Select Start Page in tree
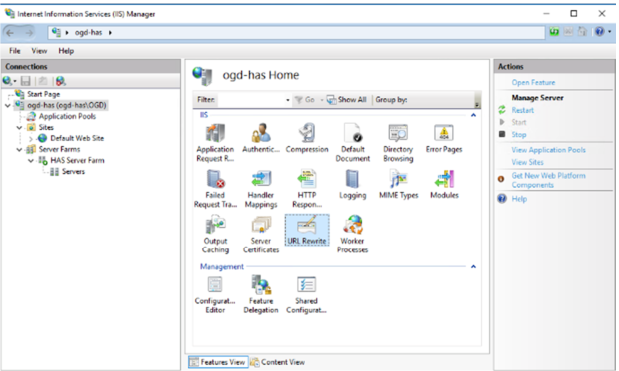This screenshot has height=371, width=619. (43, 94)
